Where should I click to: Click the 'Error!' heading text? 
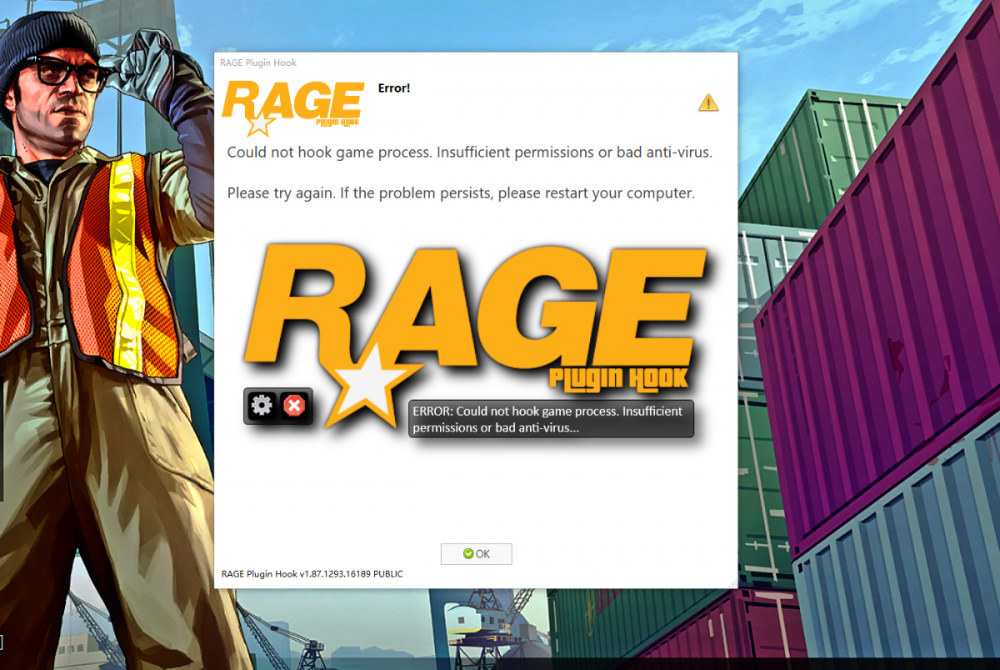(393, 88)
